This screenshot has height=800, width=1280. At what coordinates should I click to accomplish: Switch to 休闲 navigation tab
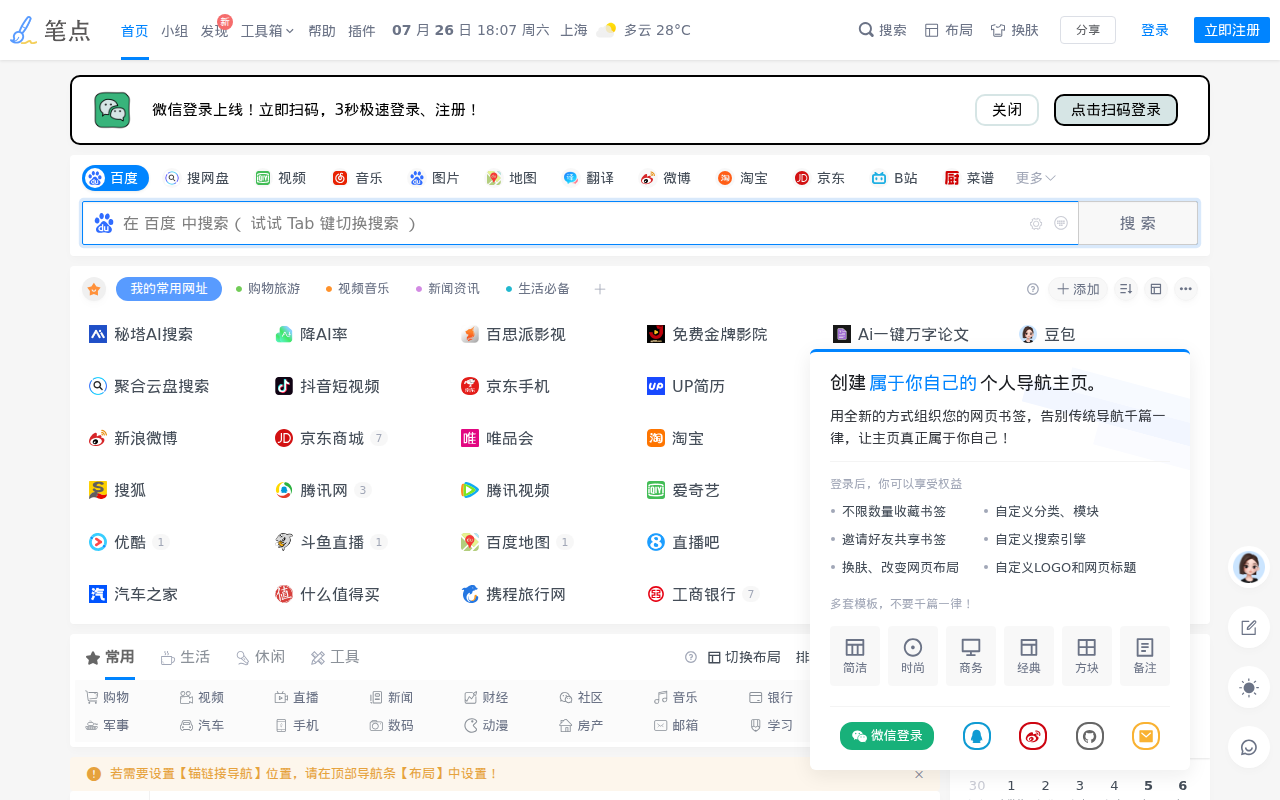tap(260, 657)
